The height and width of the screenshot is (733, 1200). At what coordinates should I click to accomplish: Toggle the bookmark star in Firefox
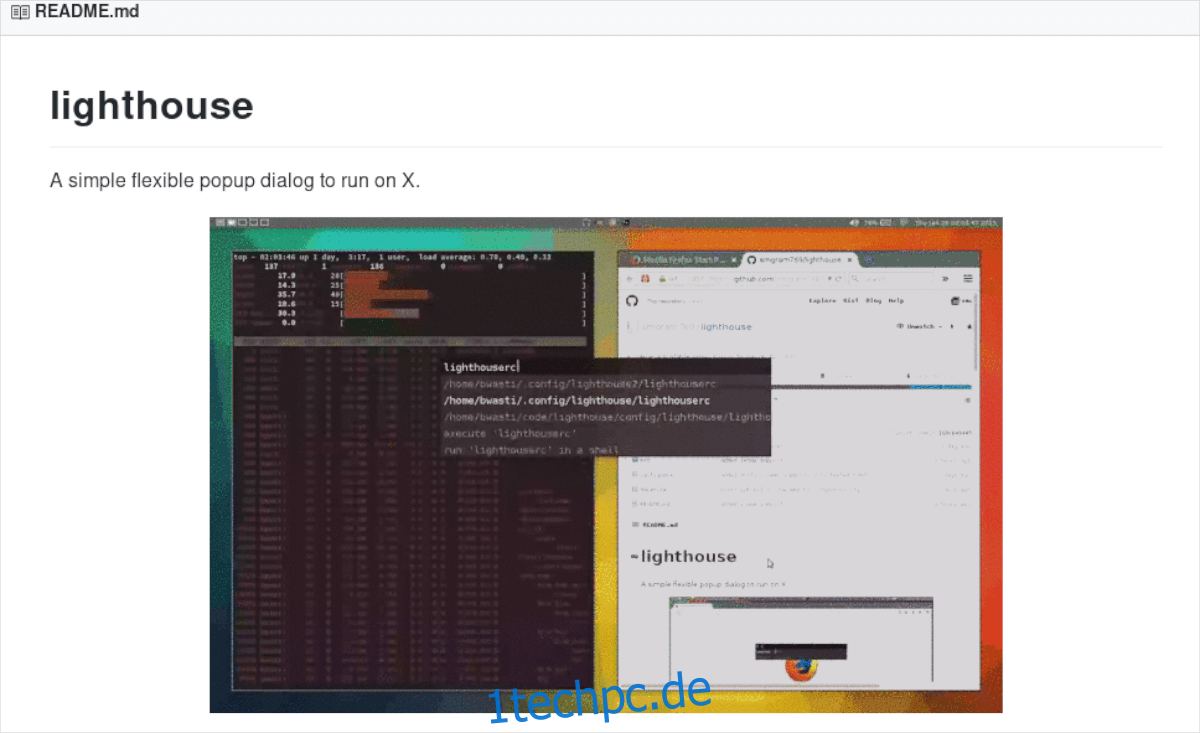(x=828, y=278)
